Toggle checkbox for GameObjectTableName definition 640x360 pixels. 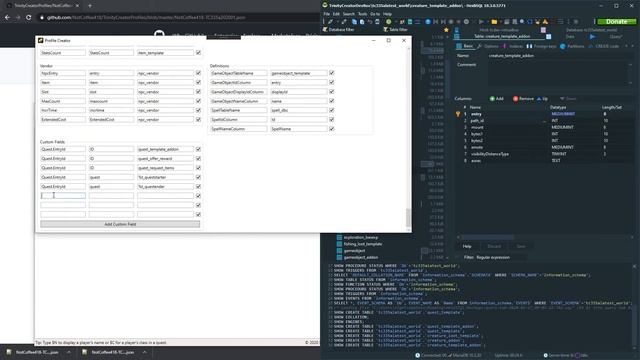(332, 73)
